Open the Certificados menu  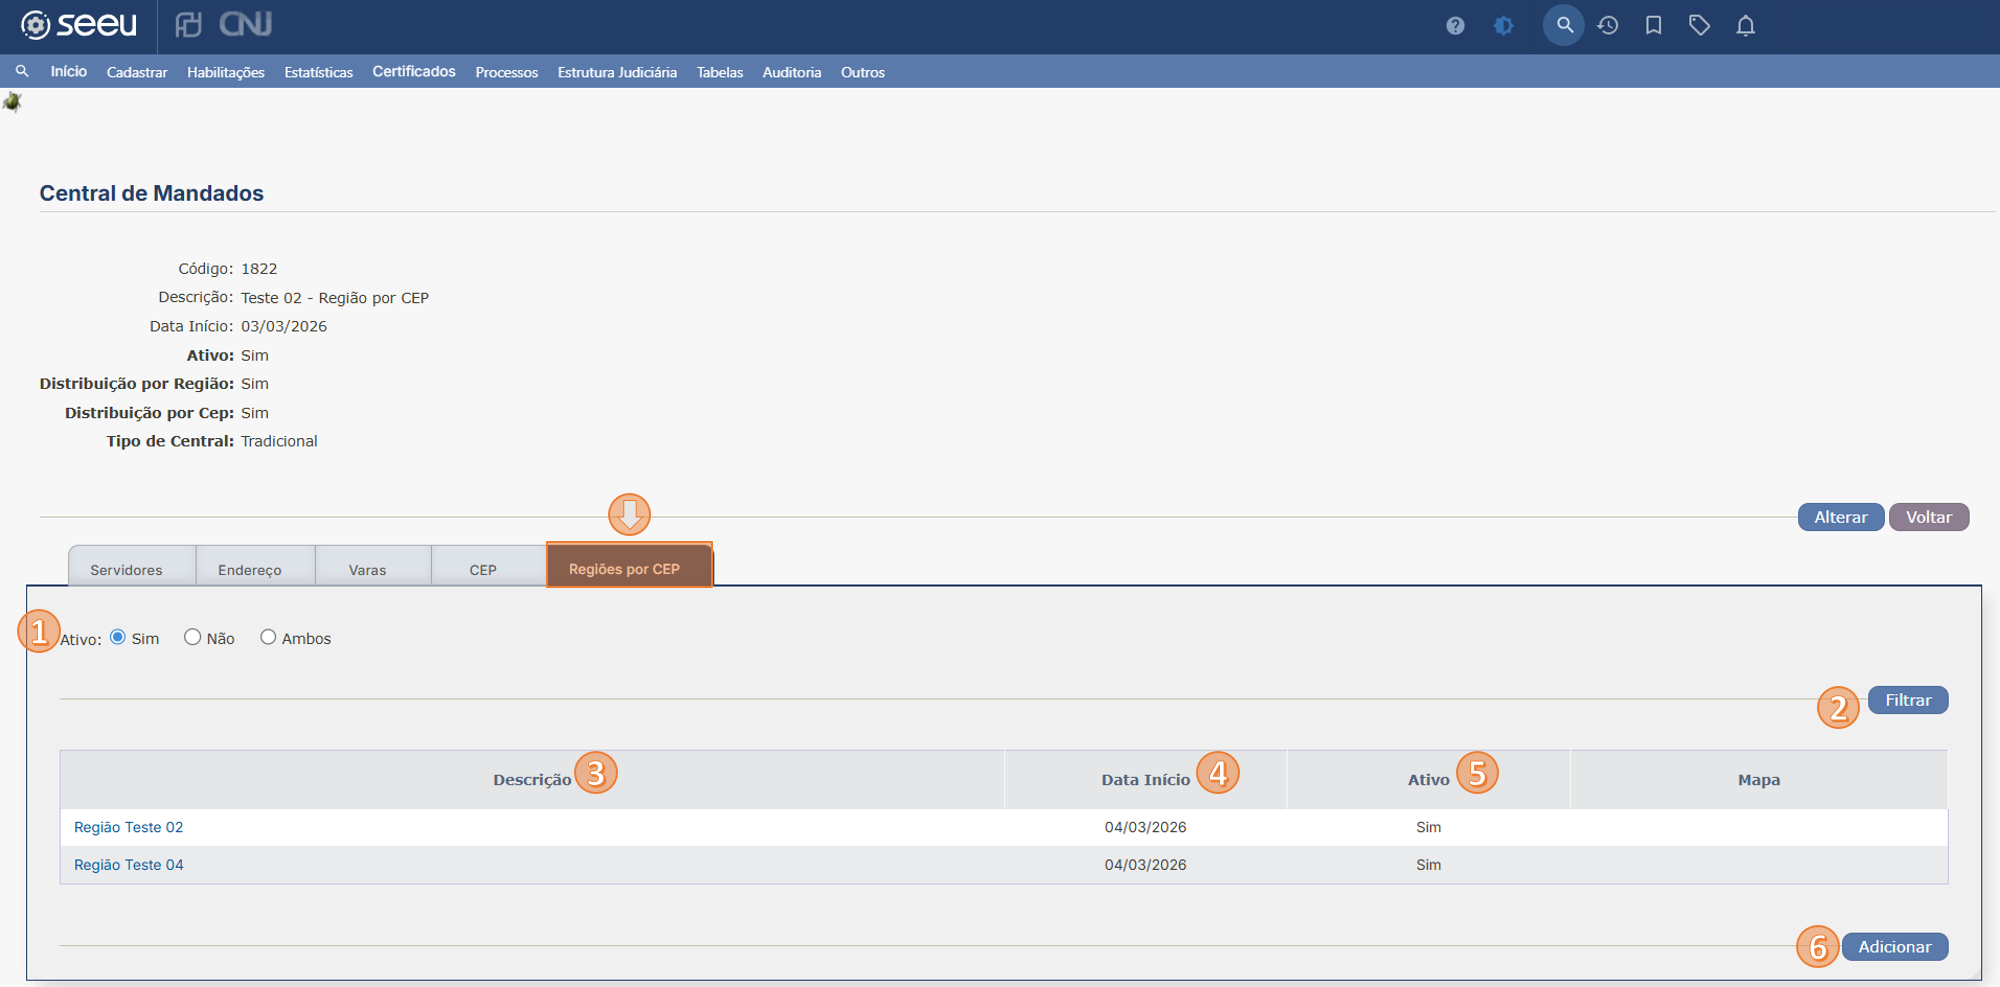pyautogui.click(x=414, y=72)
